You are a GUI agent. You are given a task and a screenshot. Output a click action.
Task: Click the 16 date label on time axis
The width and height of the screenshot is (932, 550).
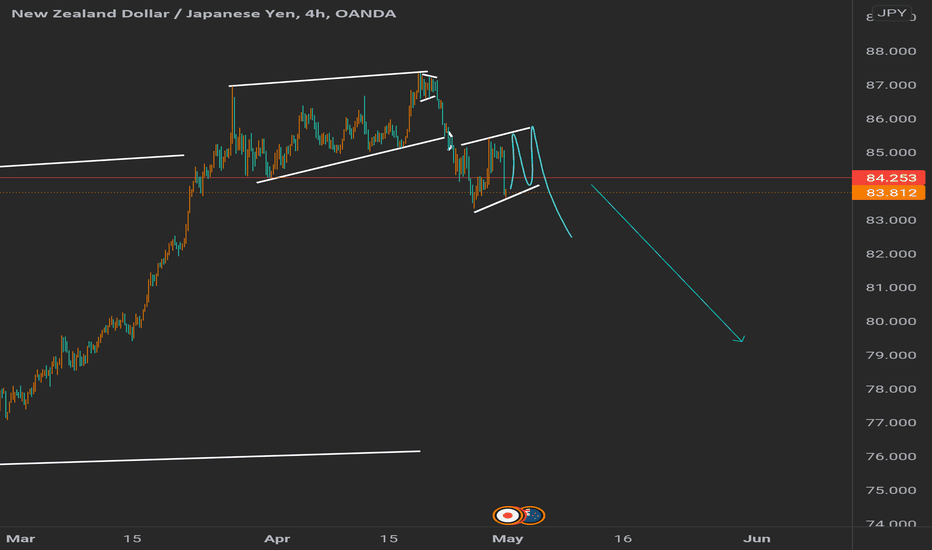pyautogui.click(x=622, y=539)
